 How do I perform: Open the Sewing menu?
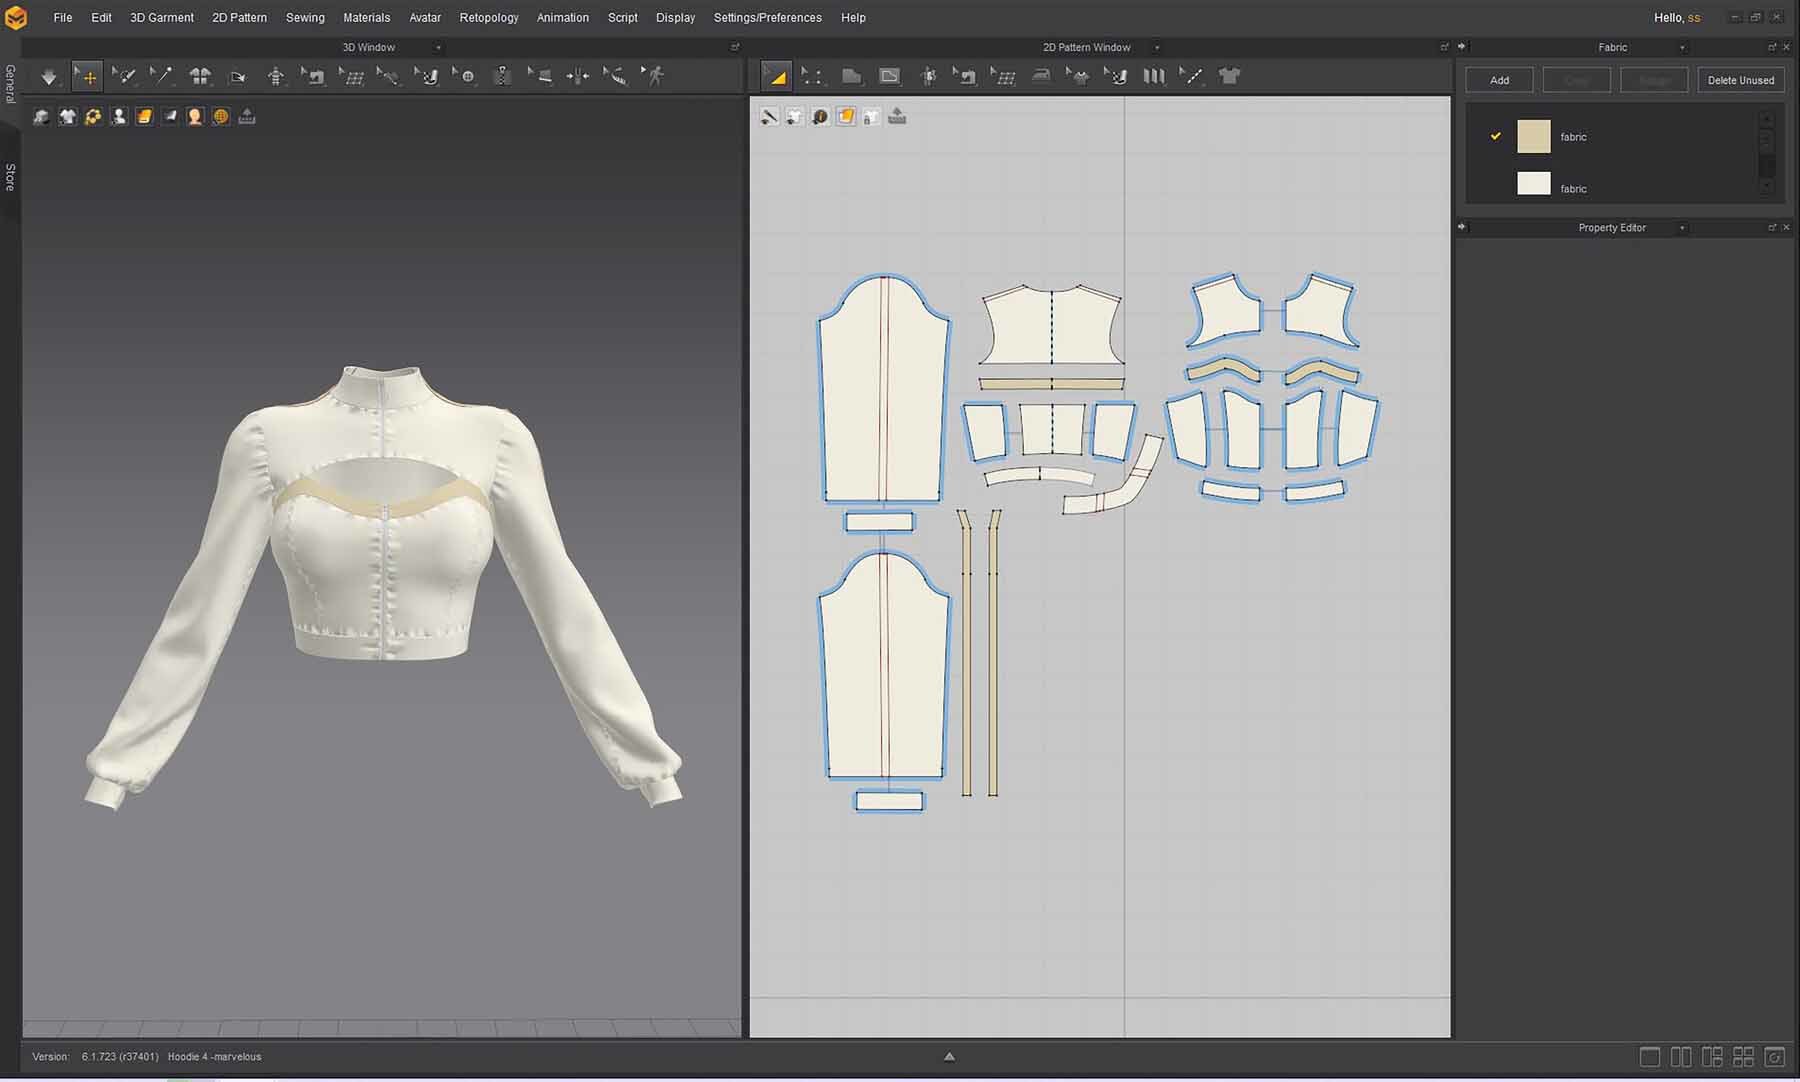point(305,18)
